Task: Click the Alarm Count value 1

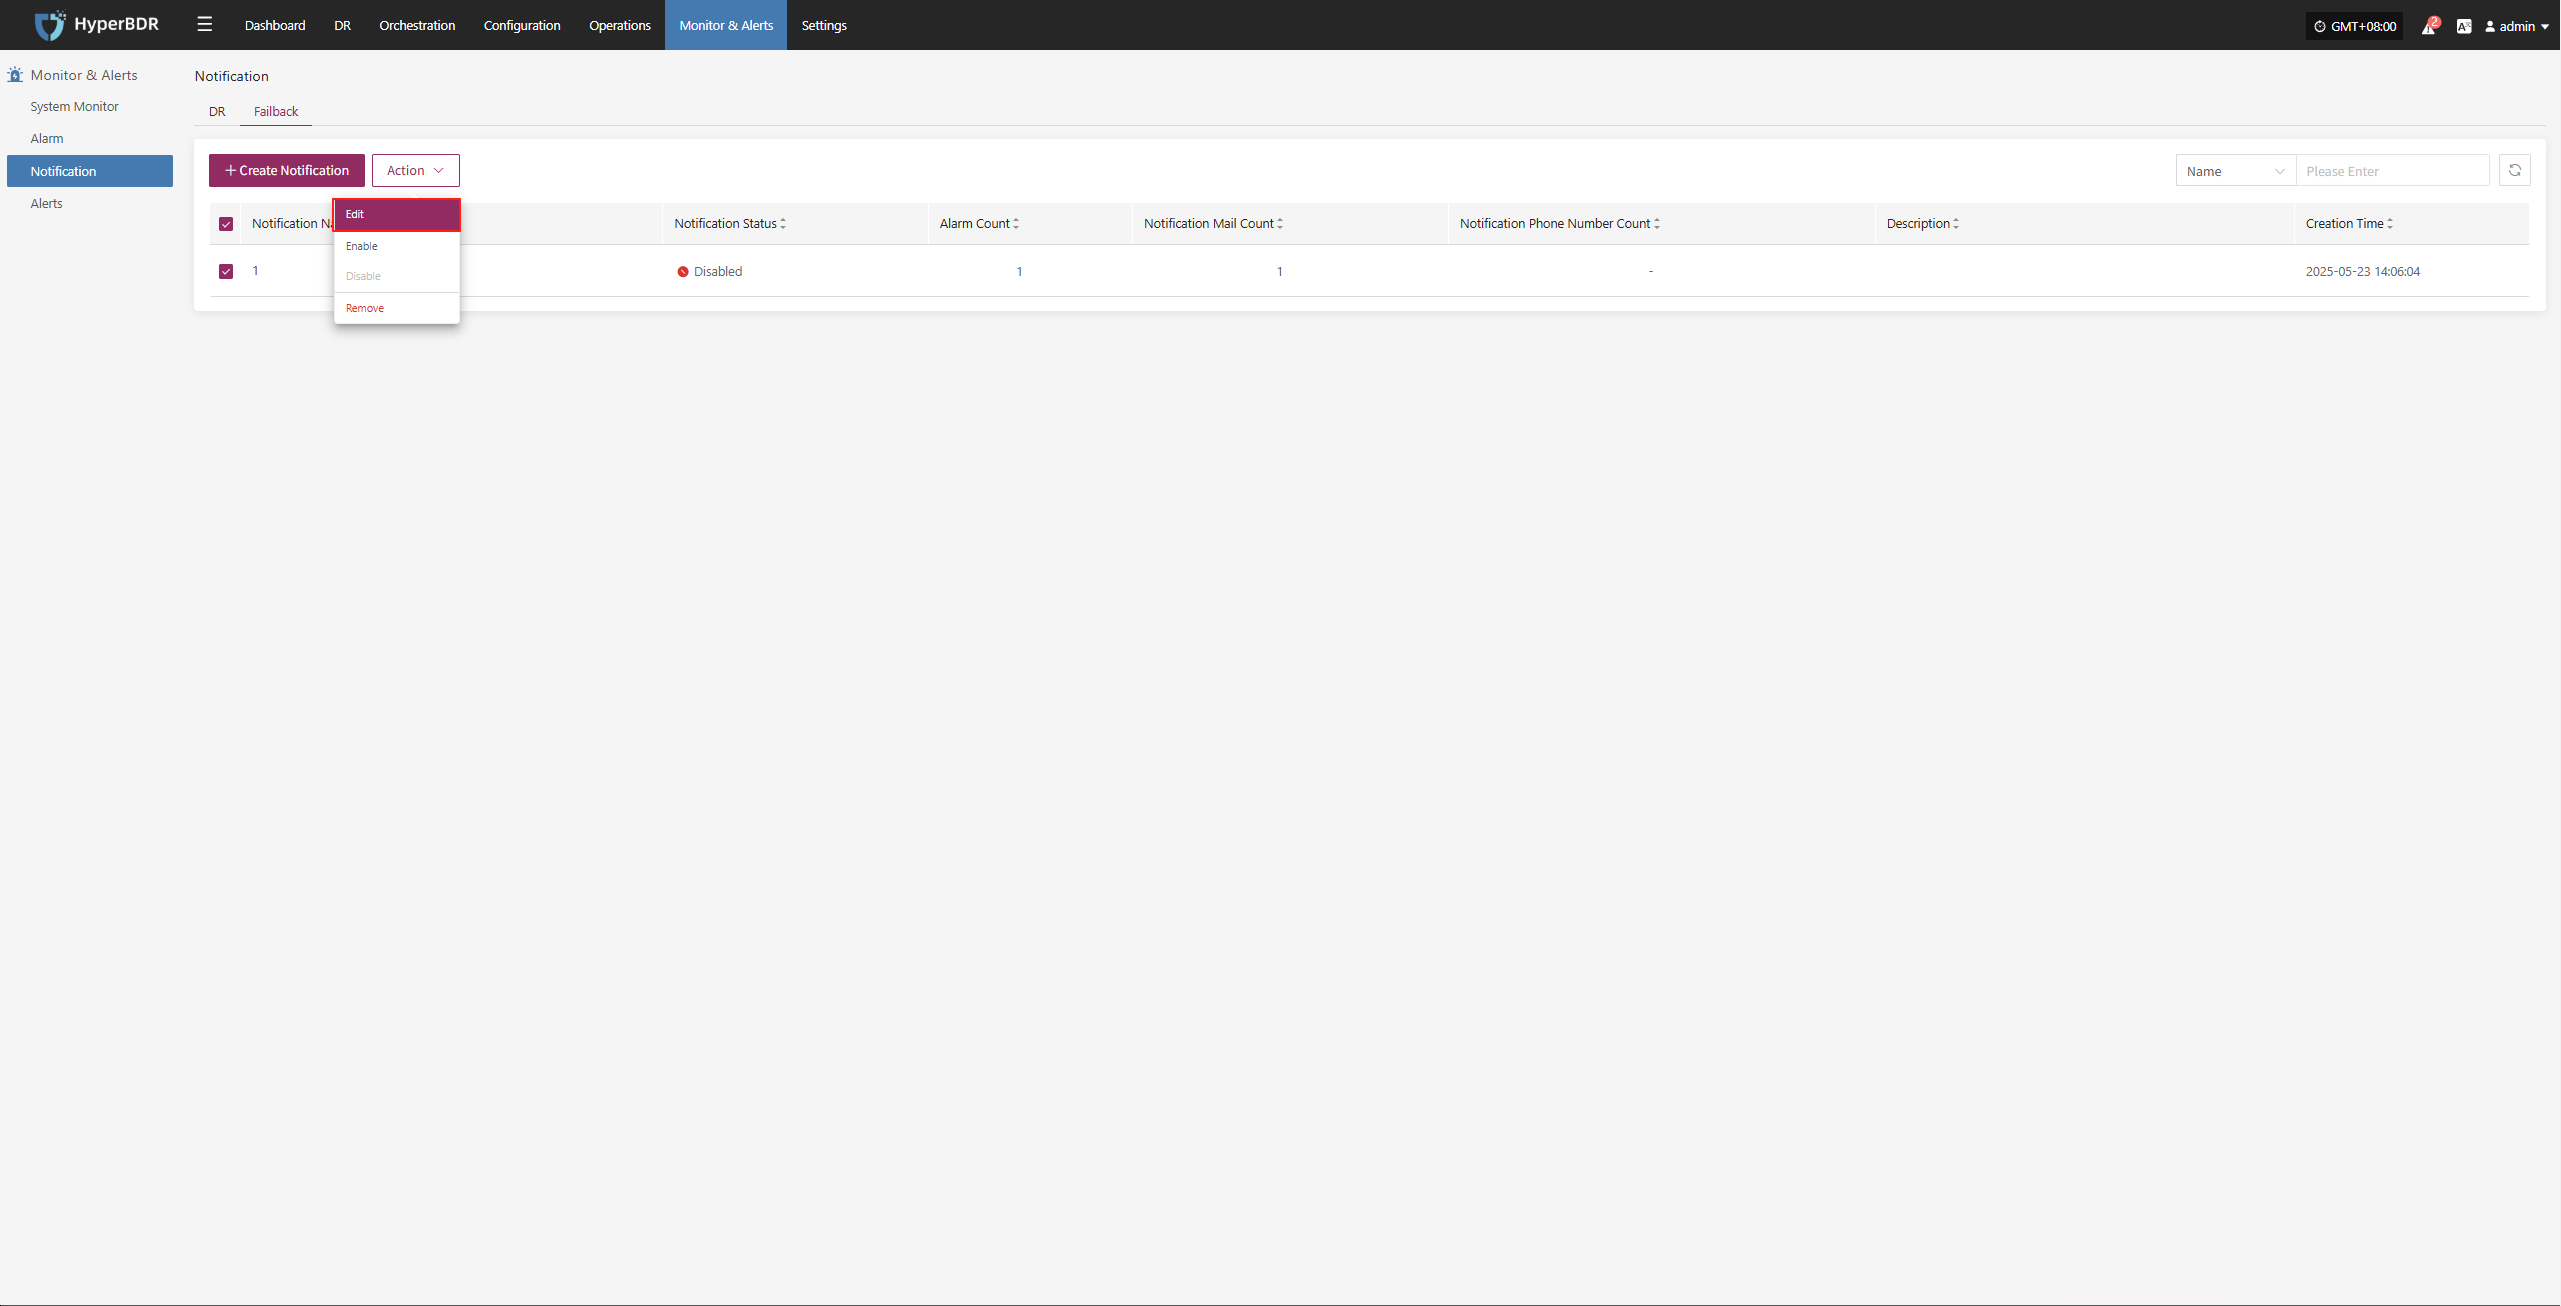Action: tap(1019, 272)
